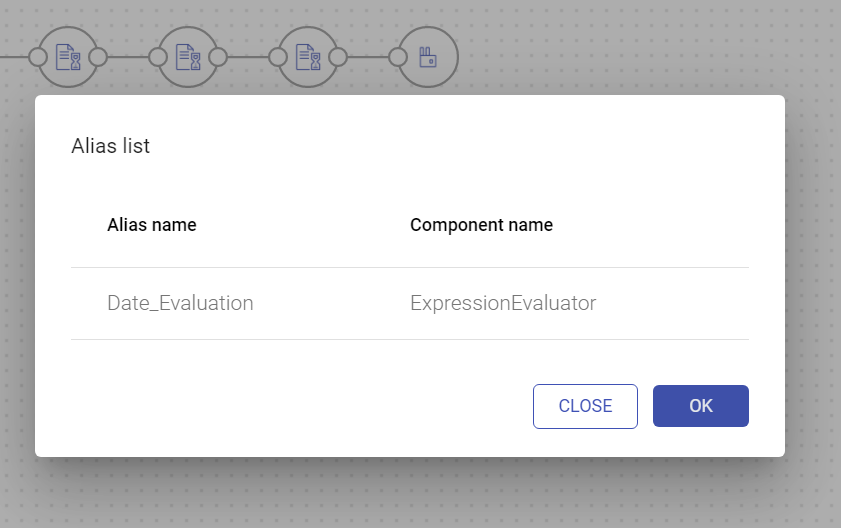Click the Component name column header
841x528 pixels.
point(481,225)
